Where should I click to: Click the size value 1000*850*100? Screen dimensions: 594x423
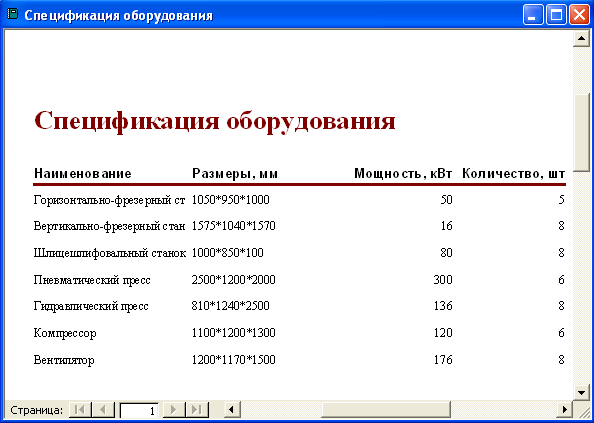[x=227, y=253]
